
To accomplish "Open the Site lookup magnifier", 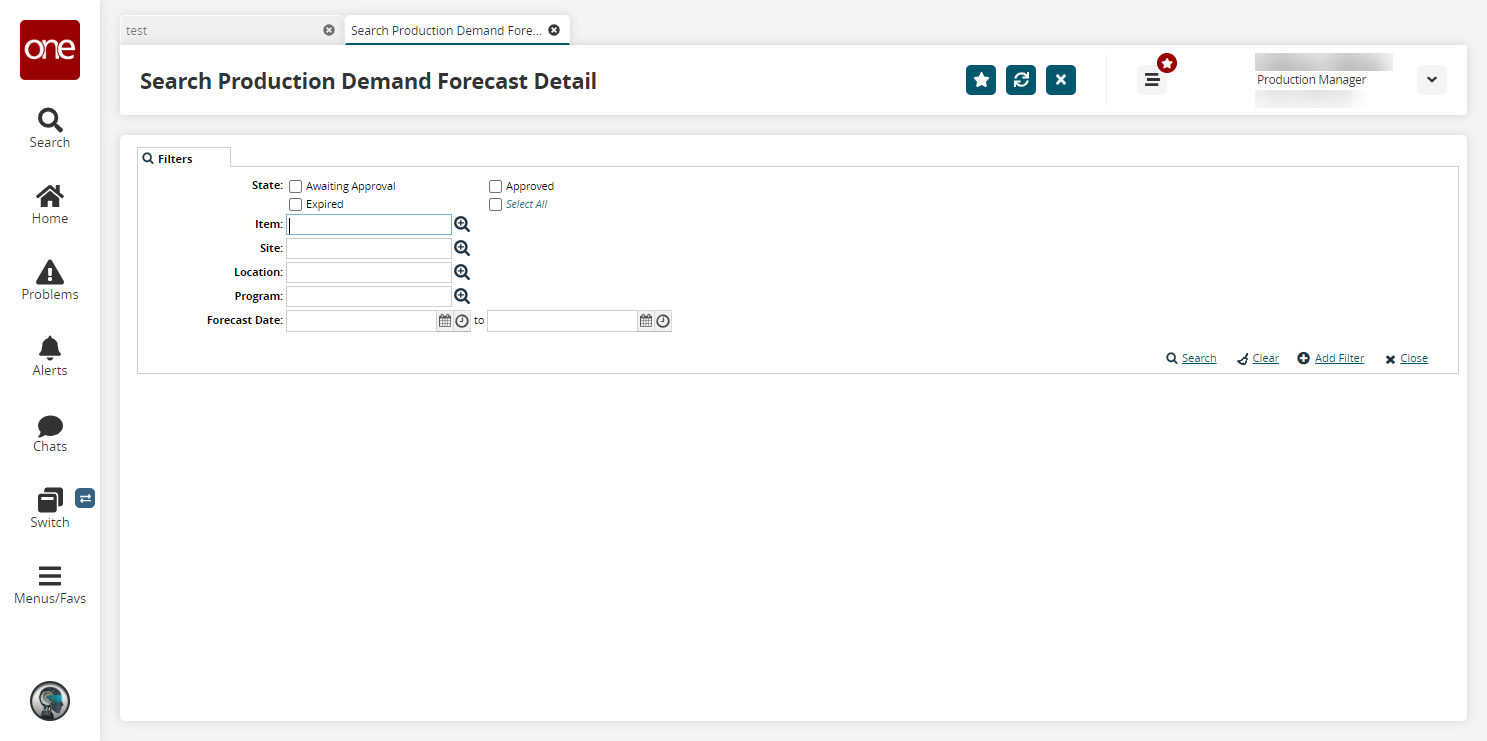I will pyautogui.click(x=462, y=248).
